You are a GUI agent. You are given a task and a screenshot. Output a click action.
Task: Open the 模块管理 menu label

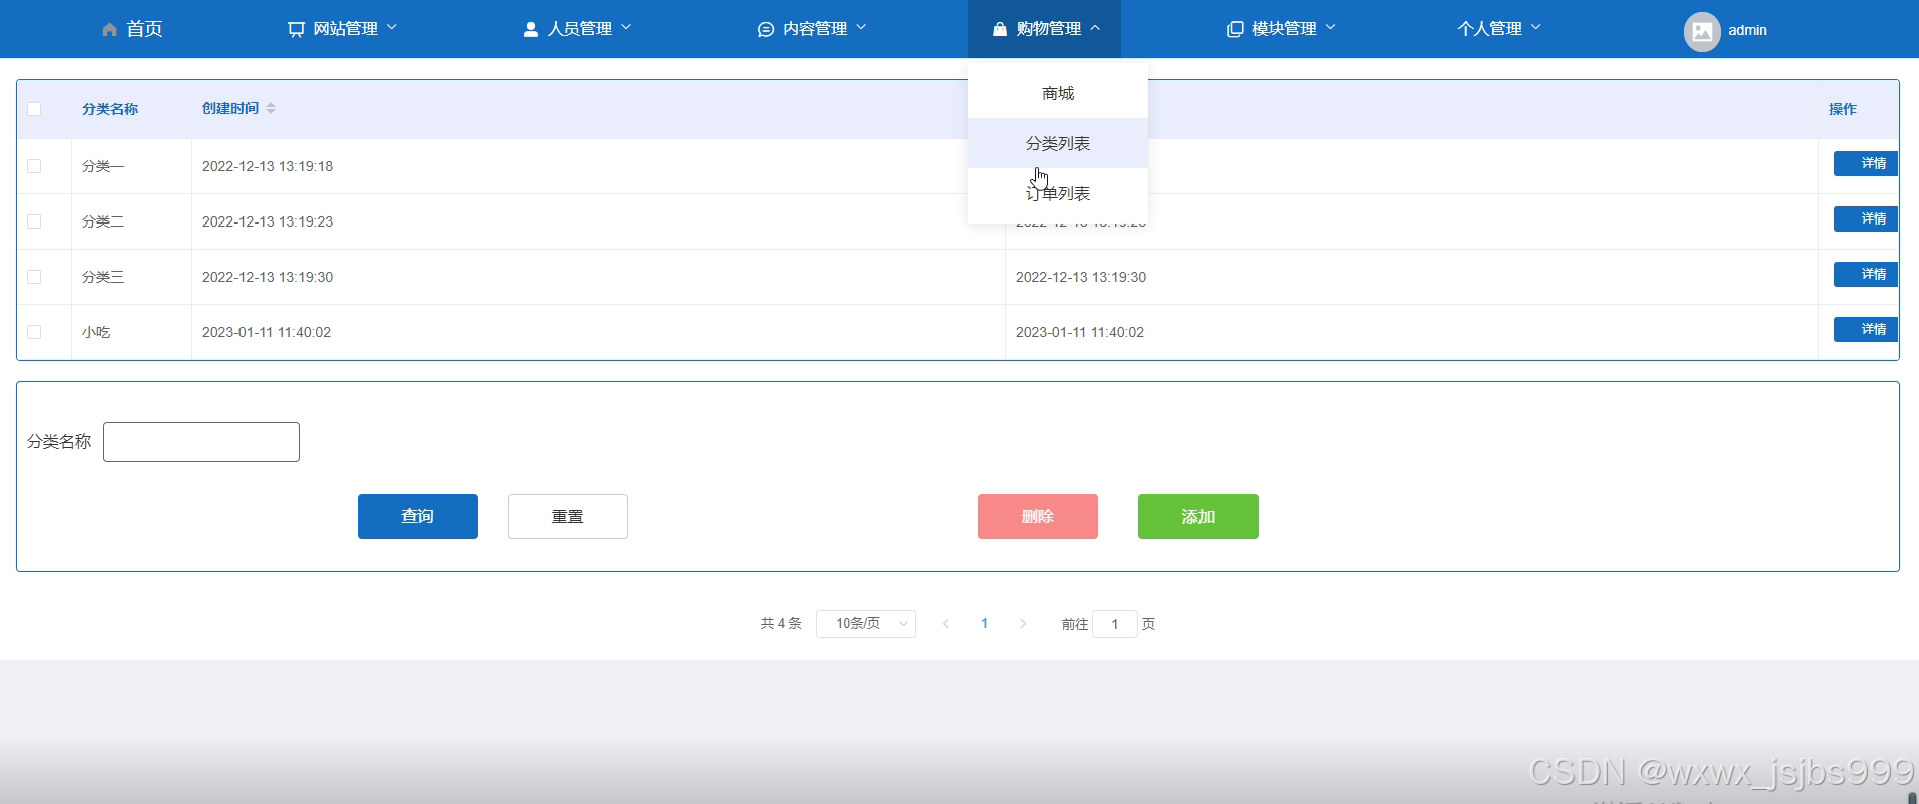click(1284, 29)
